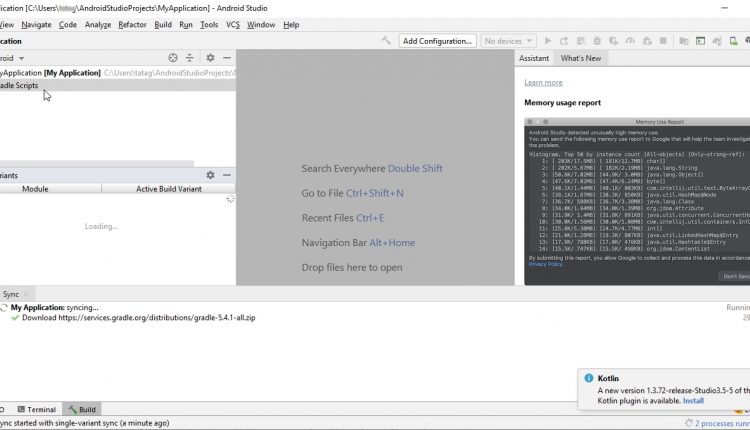Viewport: 750px width, 430px height.
Task: Close the Sync tab
Action: pos(26,294)
